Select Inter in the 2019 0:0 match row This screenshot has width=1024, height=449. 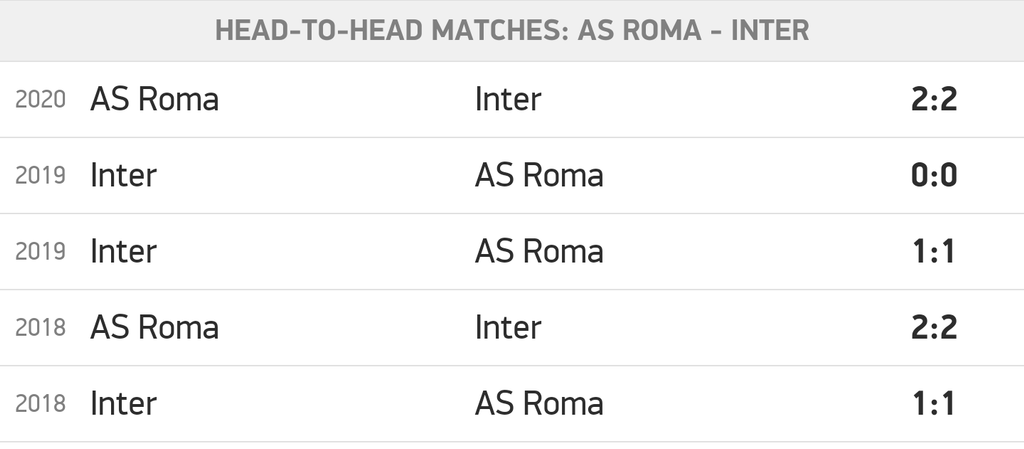[123, 175]
